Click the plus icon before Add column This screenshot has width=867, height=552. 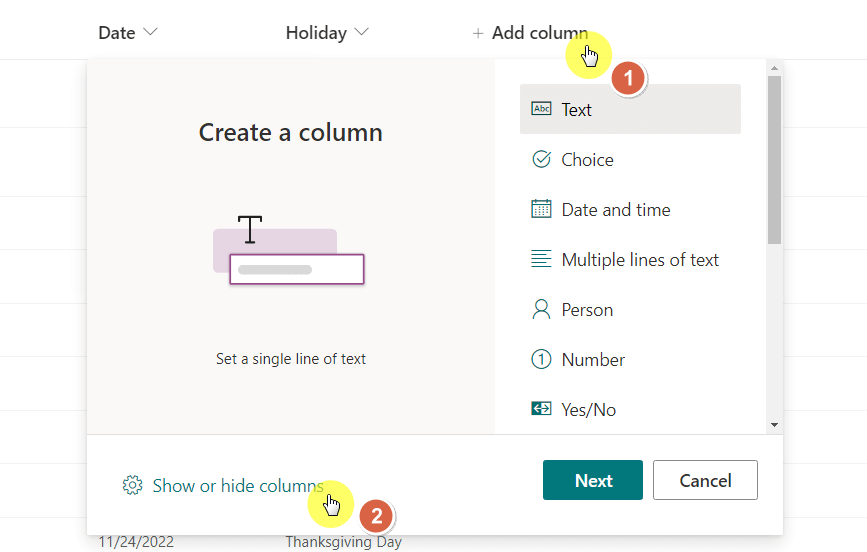(x=478, y=34)
